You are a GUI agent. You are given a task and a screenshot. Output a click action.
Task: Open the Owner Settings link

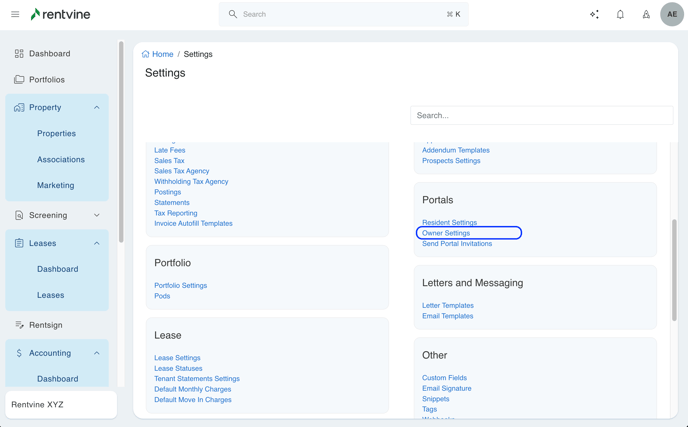(x=446, y=233)
